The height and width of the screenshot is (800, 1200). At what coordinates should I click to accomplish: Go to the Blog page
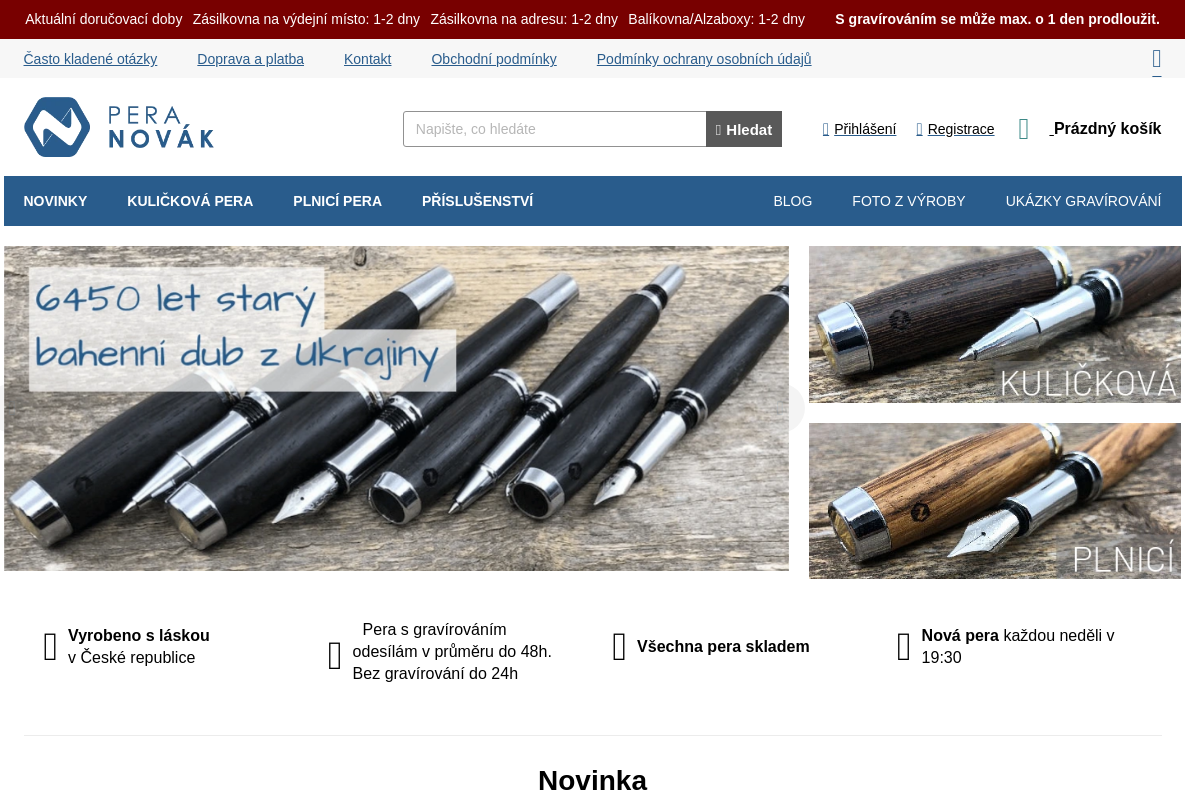793,201
